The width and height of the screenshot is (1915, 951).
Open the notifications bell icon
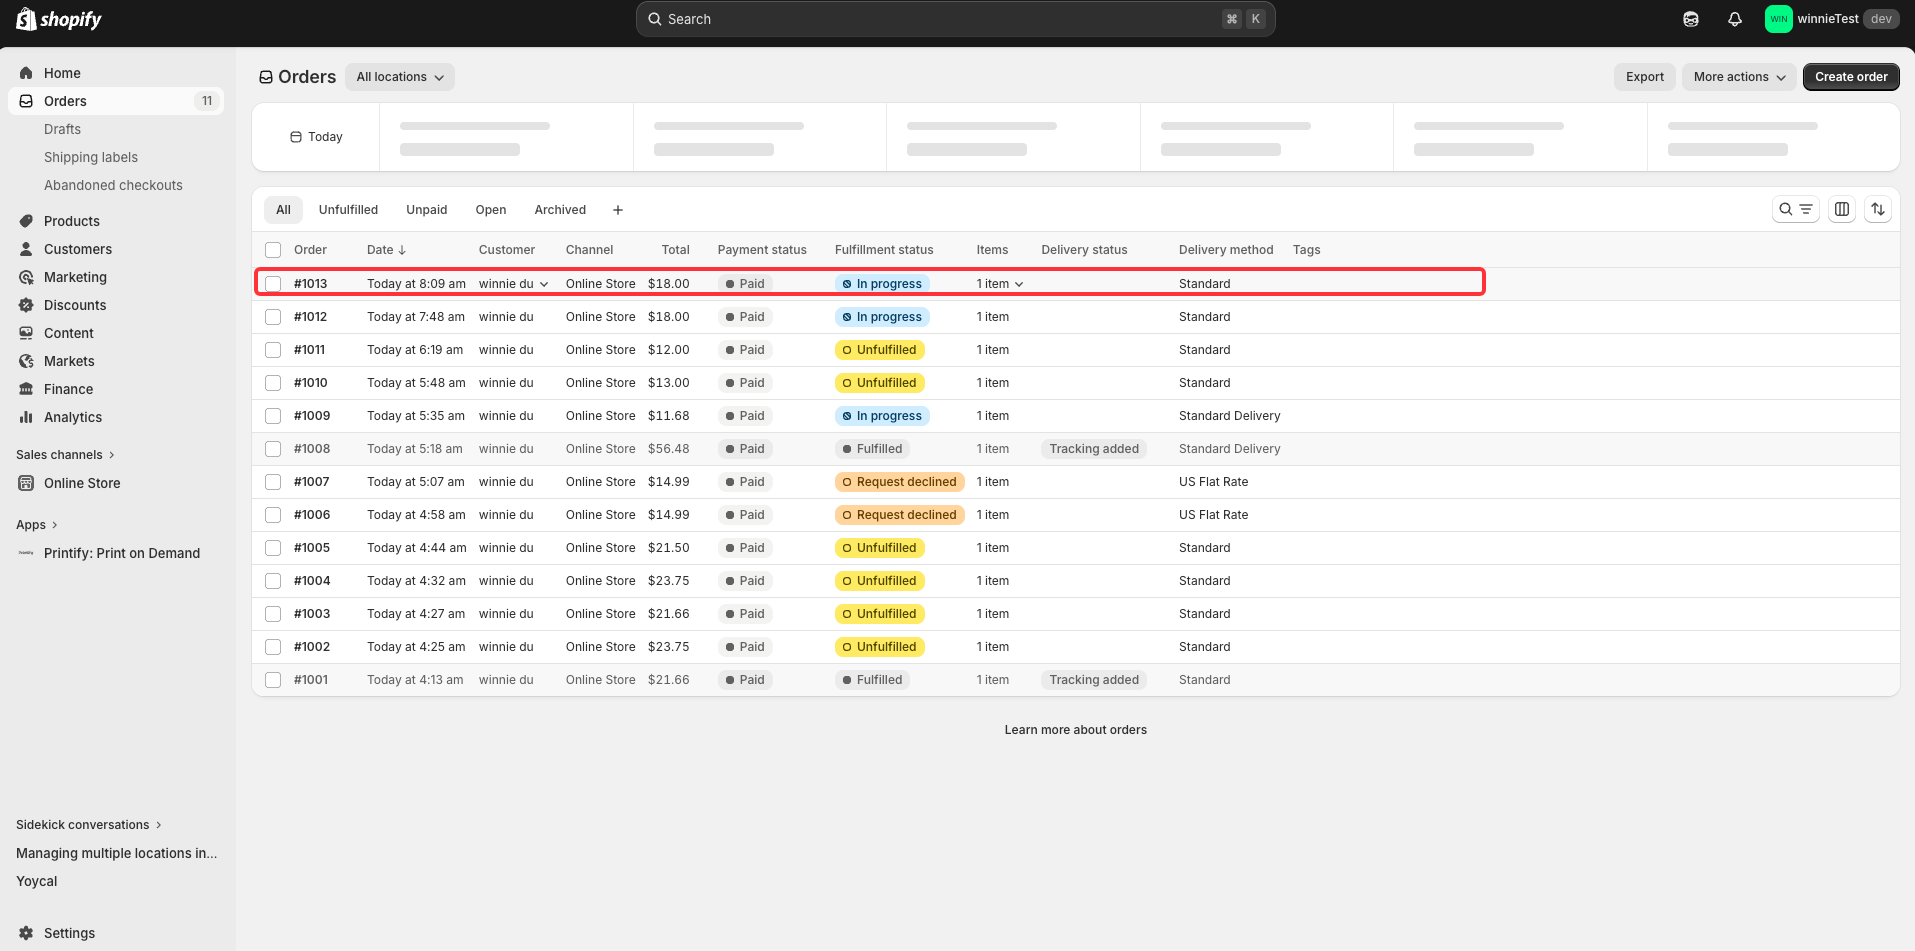[1735, 19]
